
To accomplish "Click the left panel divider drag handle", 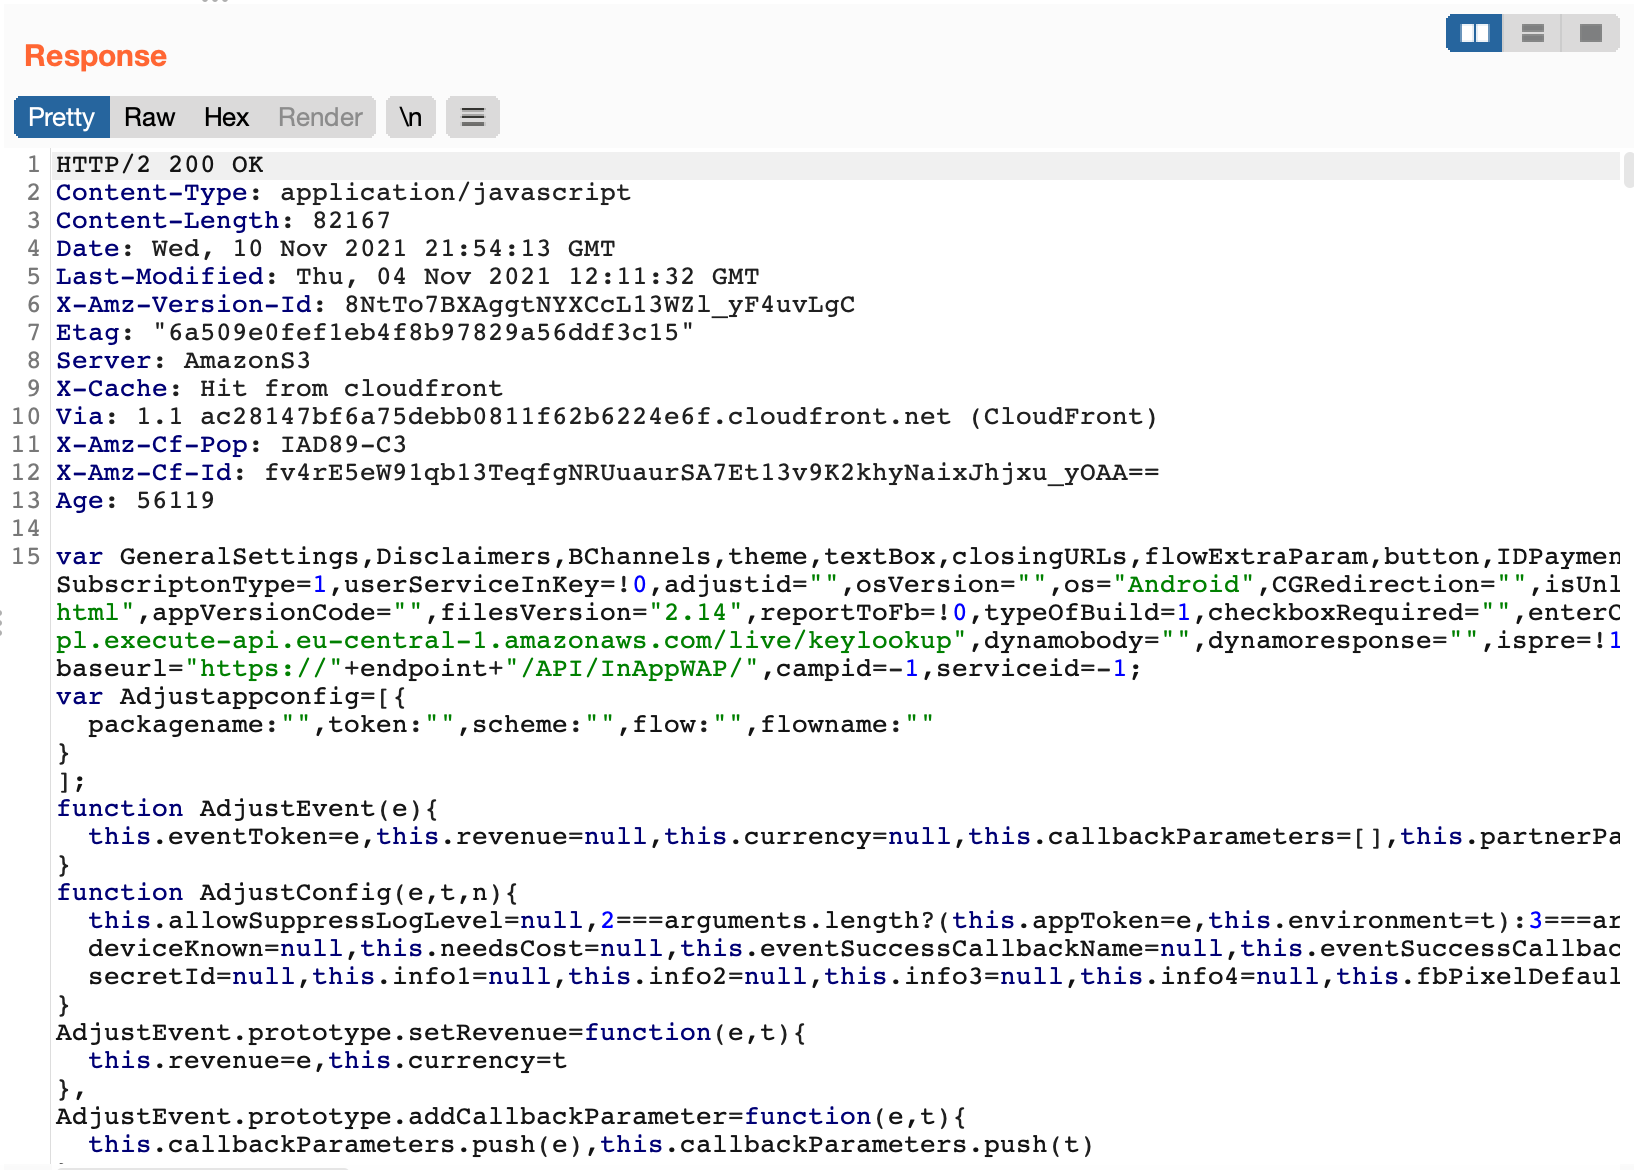I will (x=3, y=622).
